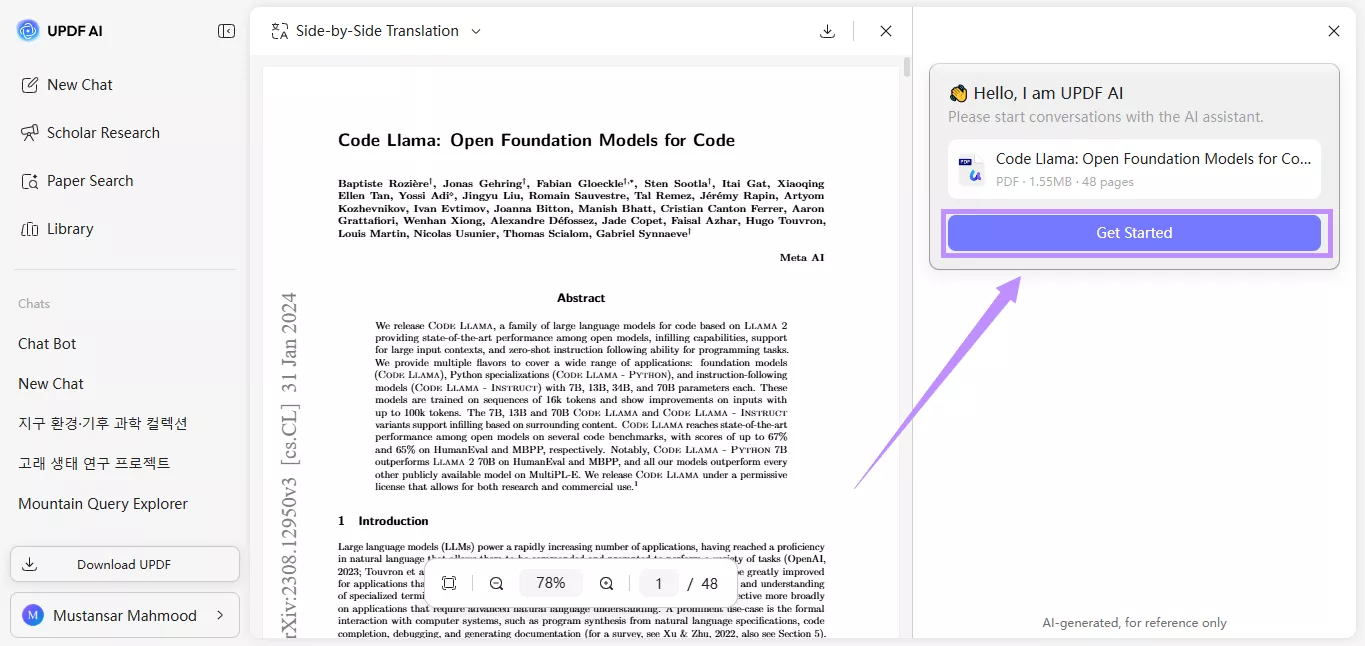The height and width of the screenshot is (646, 1365).
Task: Click the Download UPDF arrow icon
Action: tap(30, 564)
